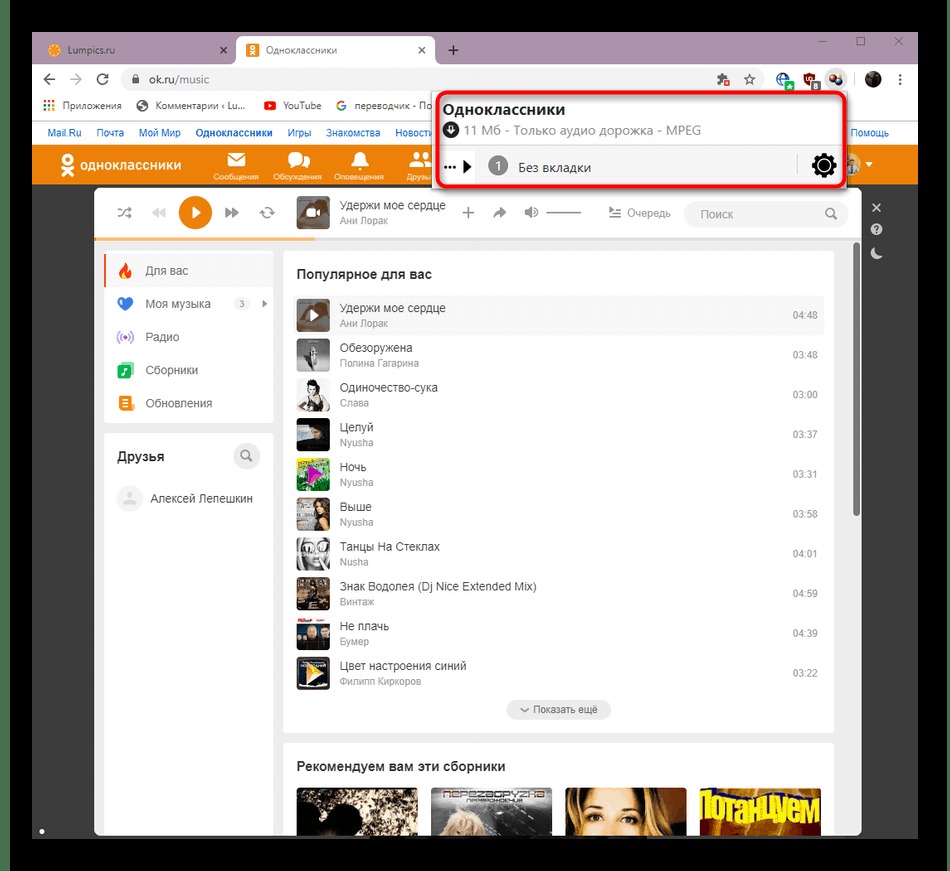Play the track Выше
Screen dimensions: 950x871
click(559, 514)
